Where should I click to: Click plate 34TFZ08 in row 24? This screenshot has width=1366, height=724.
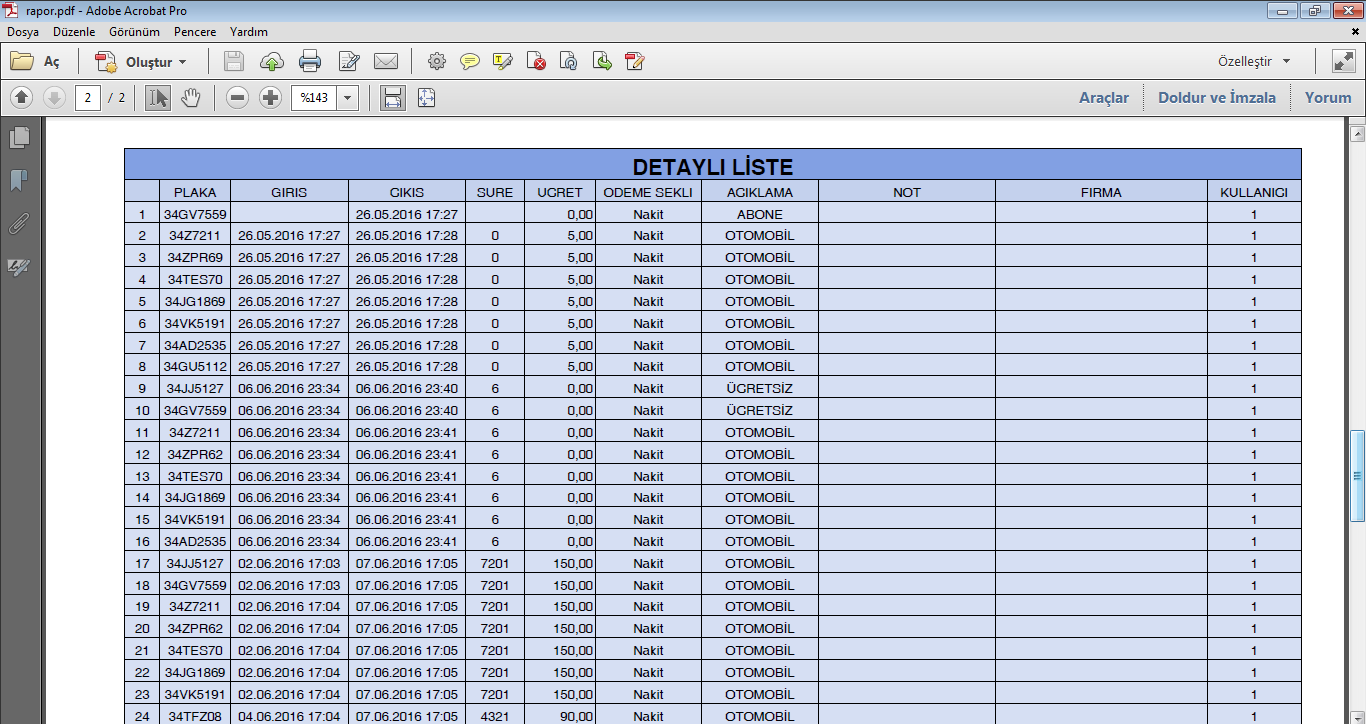pyautogui.click(x=195, y=716)
